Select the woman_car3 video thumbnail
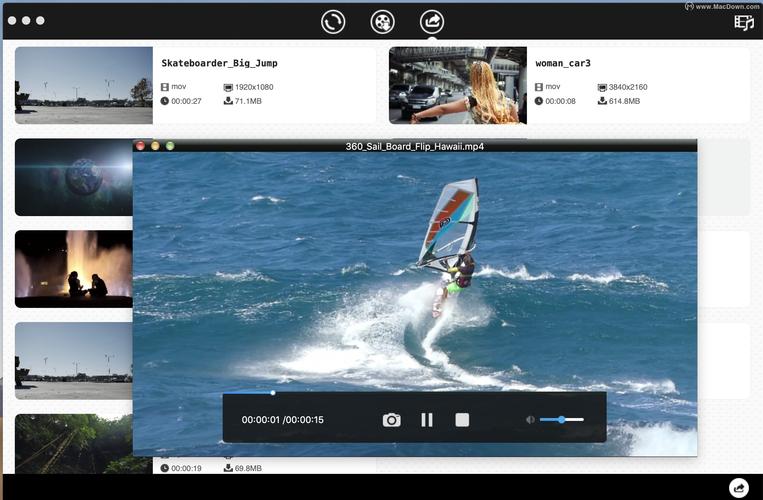This screenshot has width=763, height=500. click(457, 85)
